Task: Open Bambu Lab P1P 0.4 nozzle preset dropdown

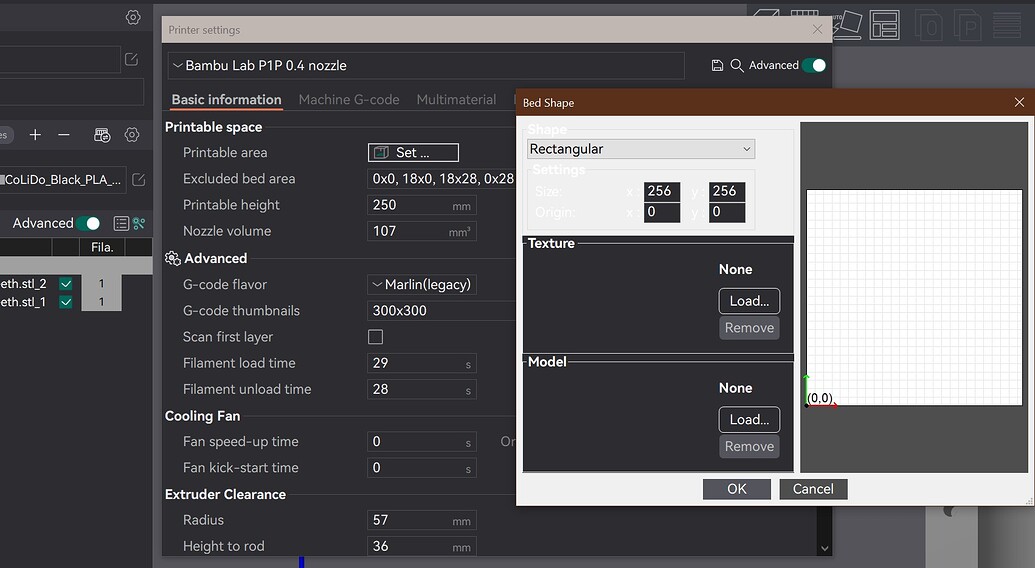Action: [x=426, y=65]
